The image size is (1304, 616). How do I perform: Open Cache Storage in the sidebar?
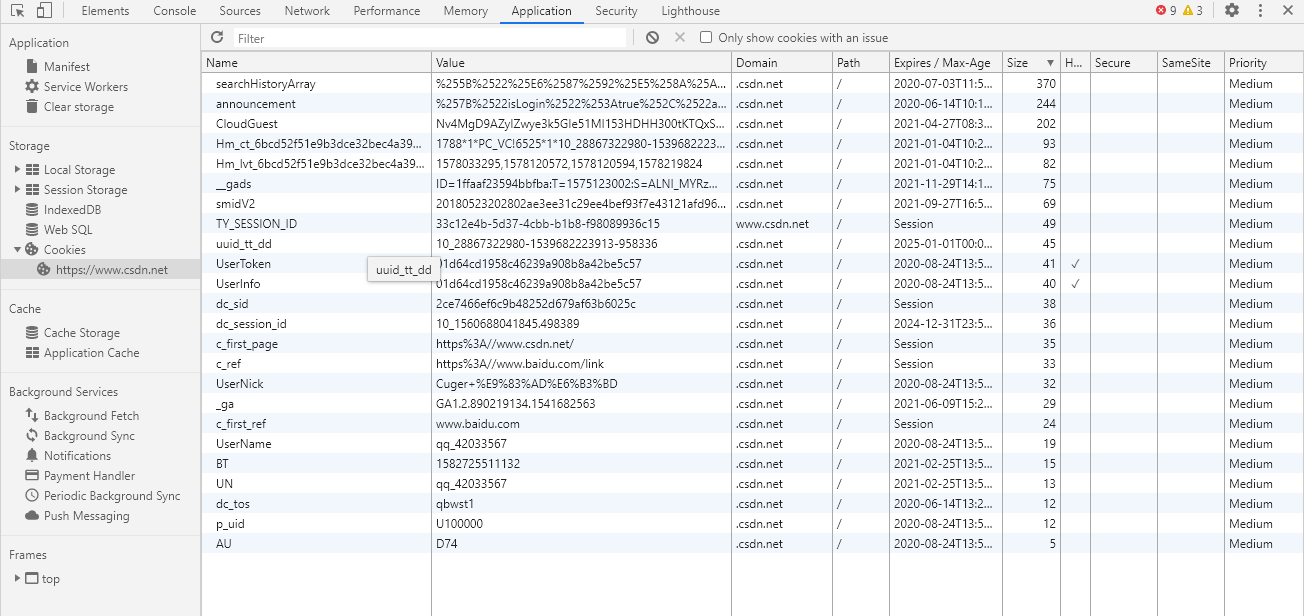[82, 333]
